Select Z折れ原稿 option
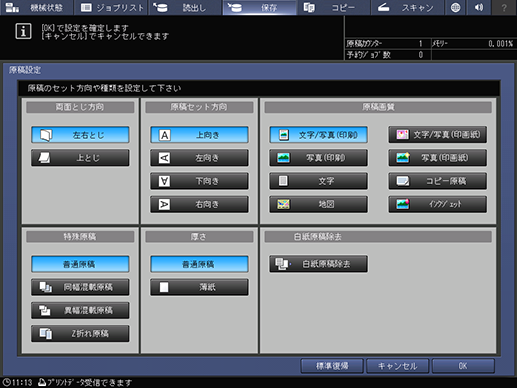The height and width of the screenshot is (388, 517). (80, 333)
